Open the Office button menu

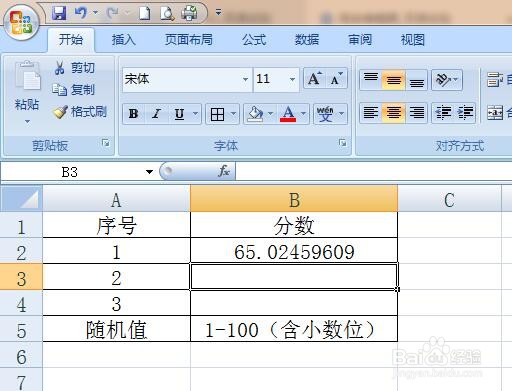click(21, 22)
